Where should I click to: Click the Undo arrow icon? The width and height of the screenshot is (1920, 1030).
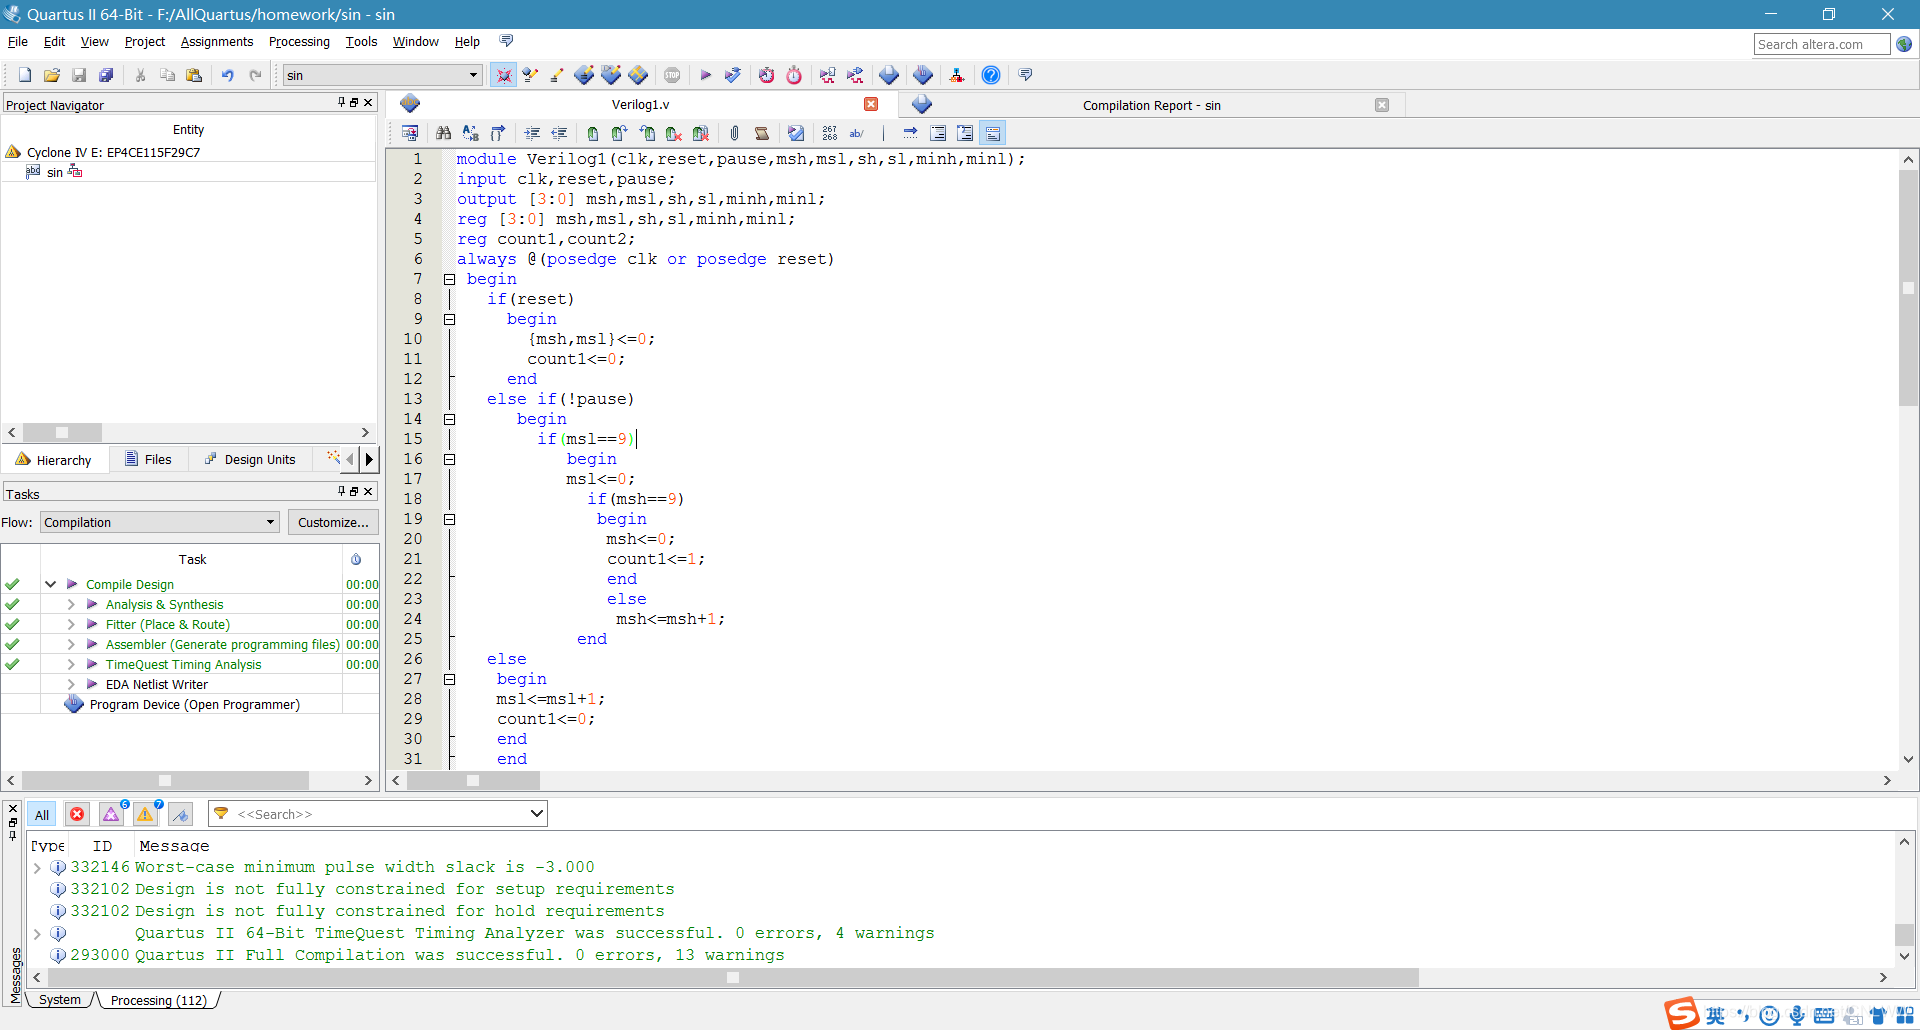coord(227,75)
